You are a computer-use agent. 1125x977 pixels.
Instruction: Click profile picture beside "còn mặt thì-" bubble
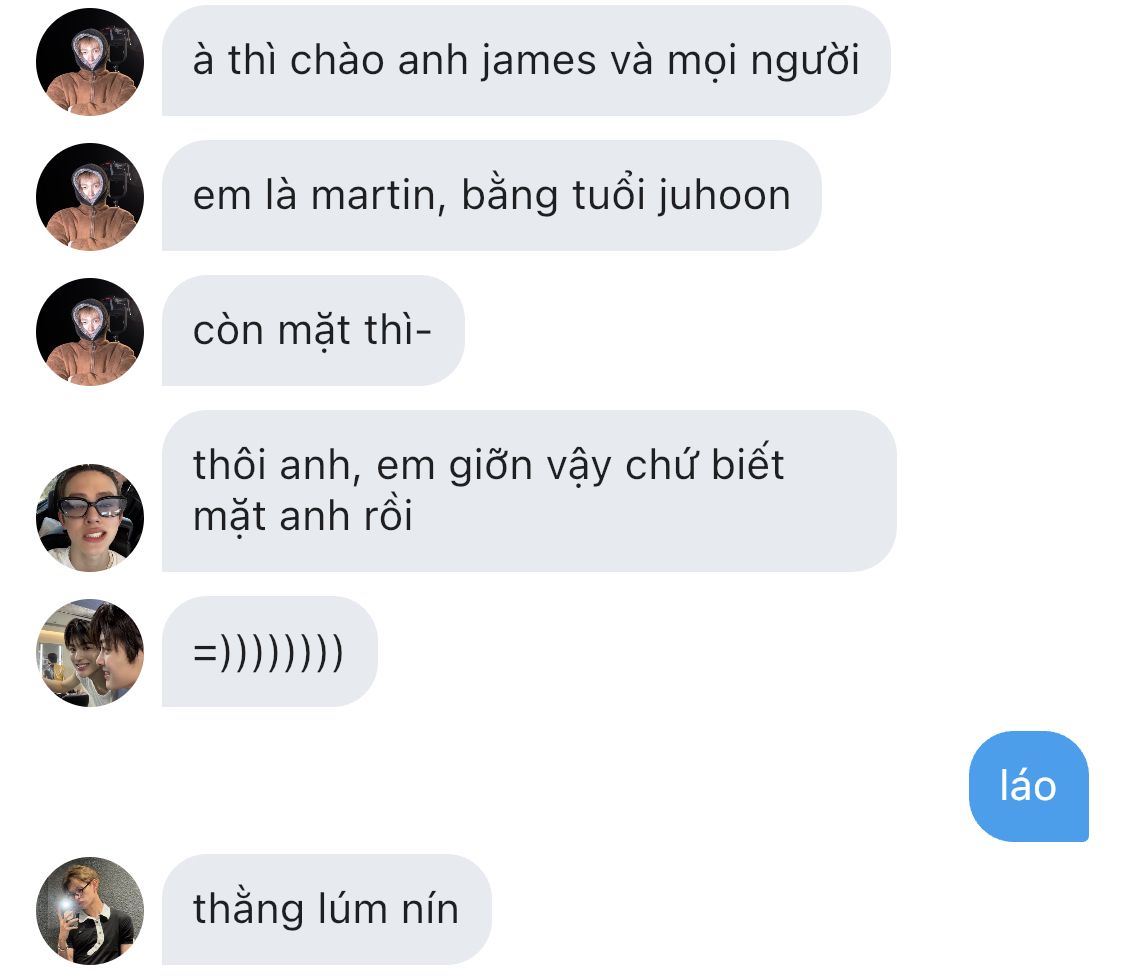click(x=90, y=331)
